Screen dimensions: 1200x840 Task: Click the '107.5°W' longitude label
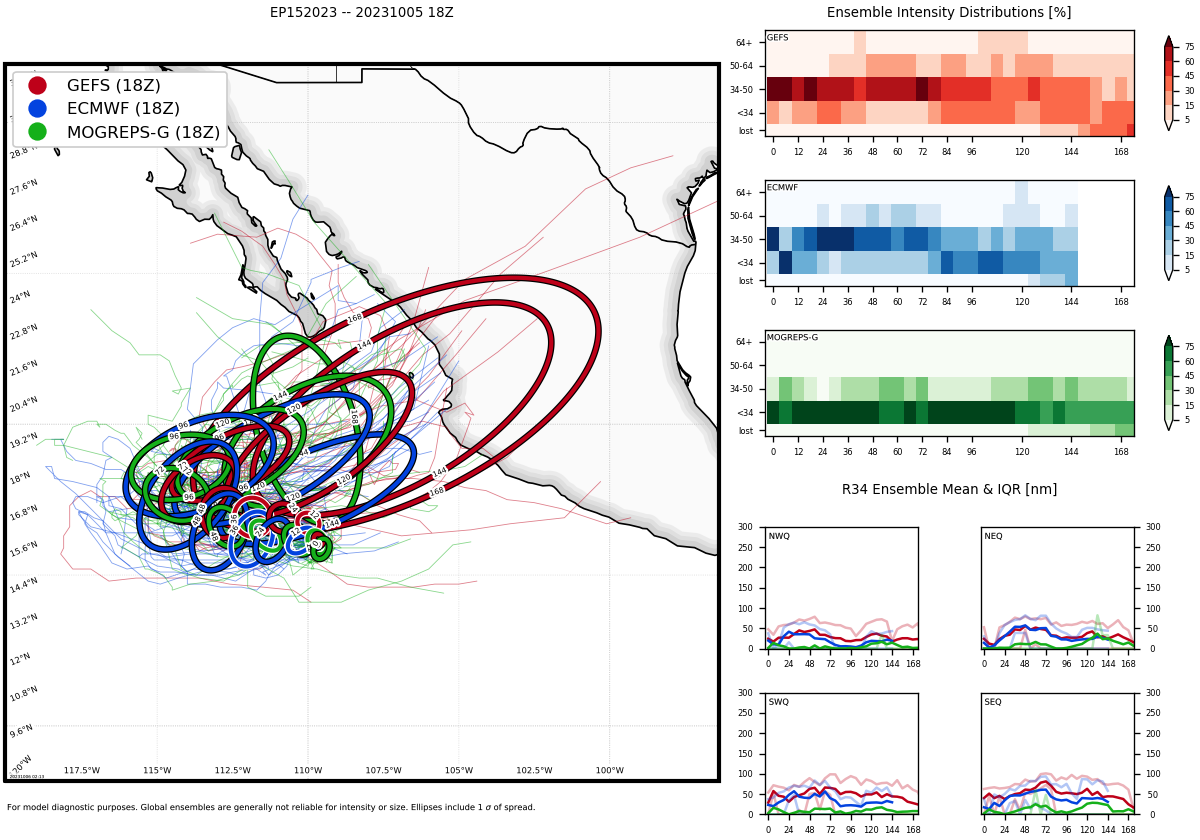383,771
